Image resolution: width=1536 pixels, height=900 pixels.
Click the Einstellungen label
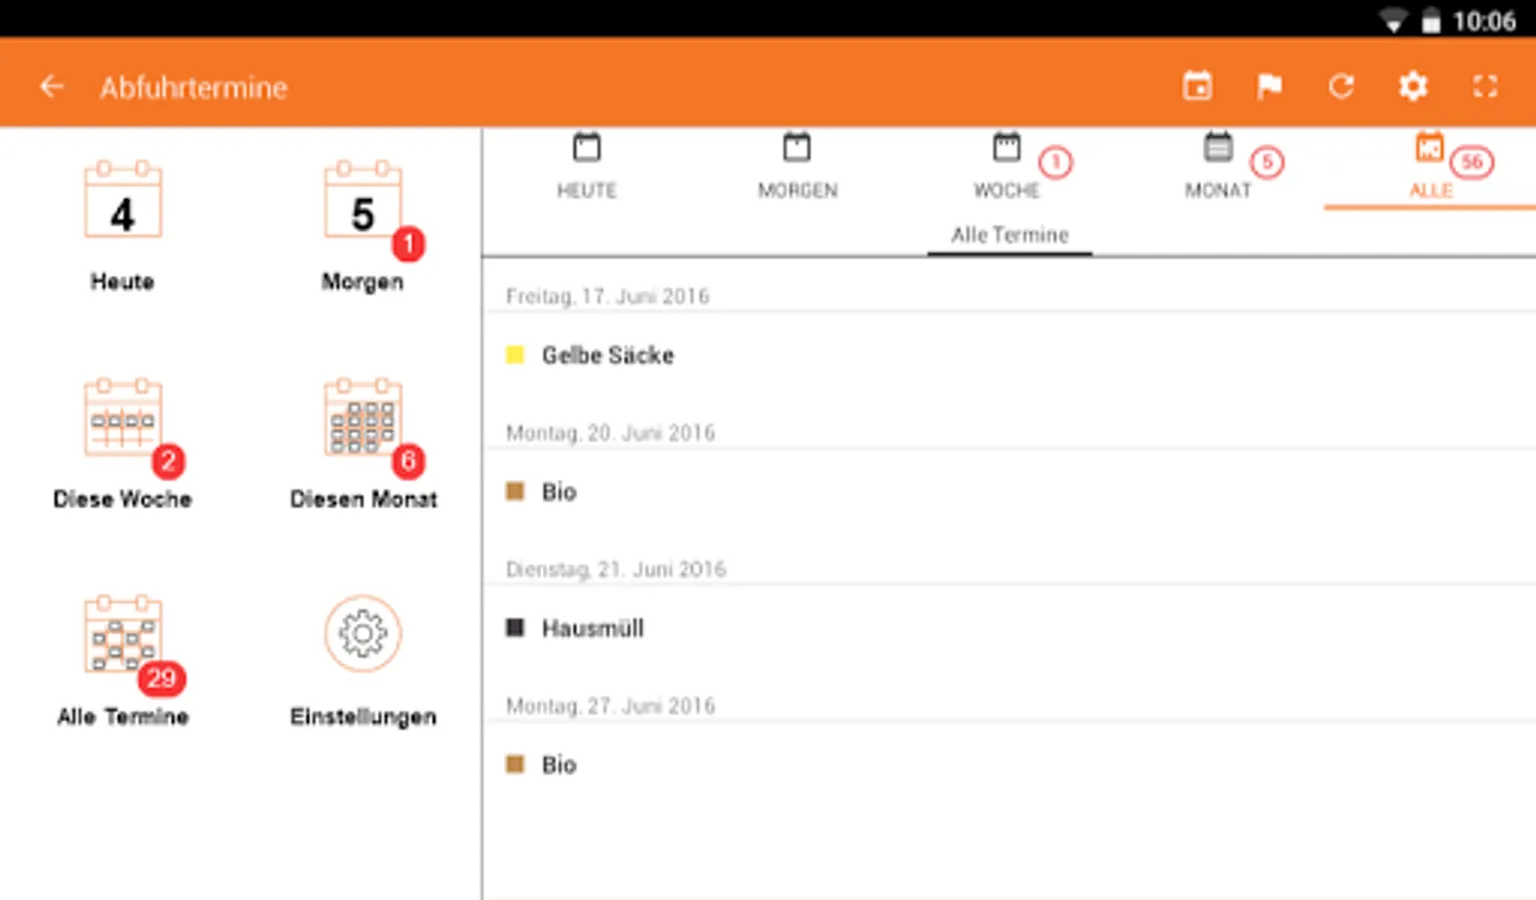363,717
